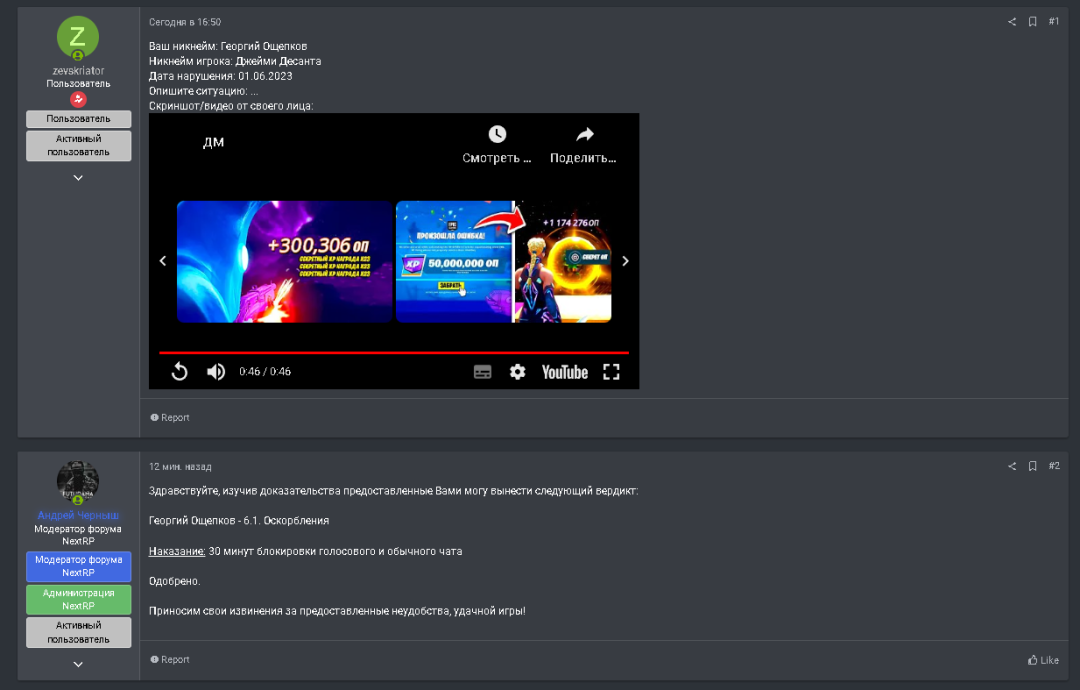Click the grey Пользователь badge
Screen dimensions: 1080x690
(79, 119)
